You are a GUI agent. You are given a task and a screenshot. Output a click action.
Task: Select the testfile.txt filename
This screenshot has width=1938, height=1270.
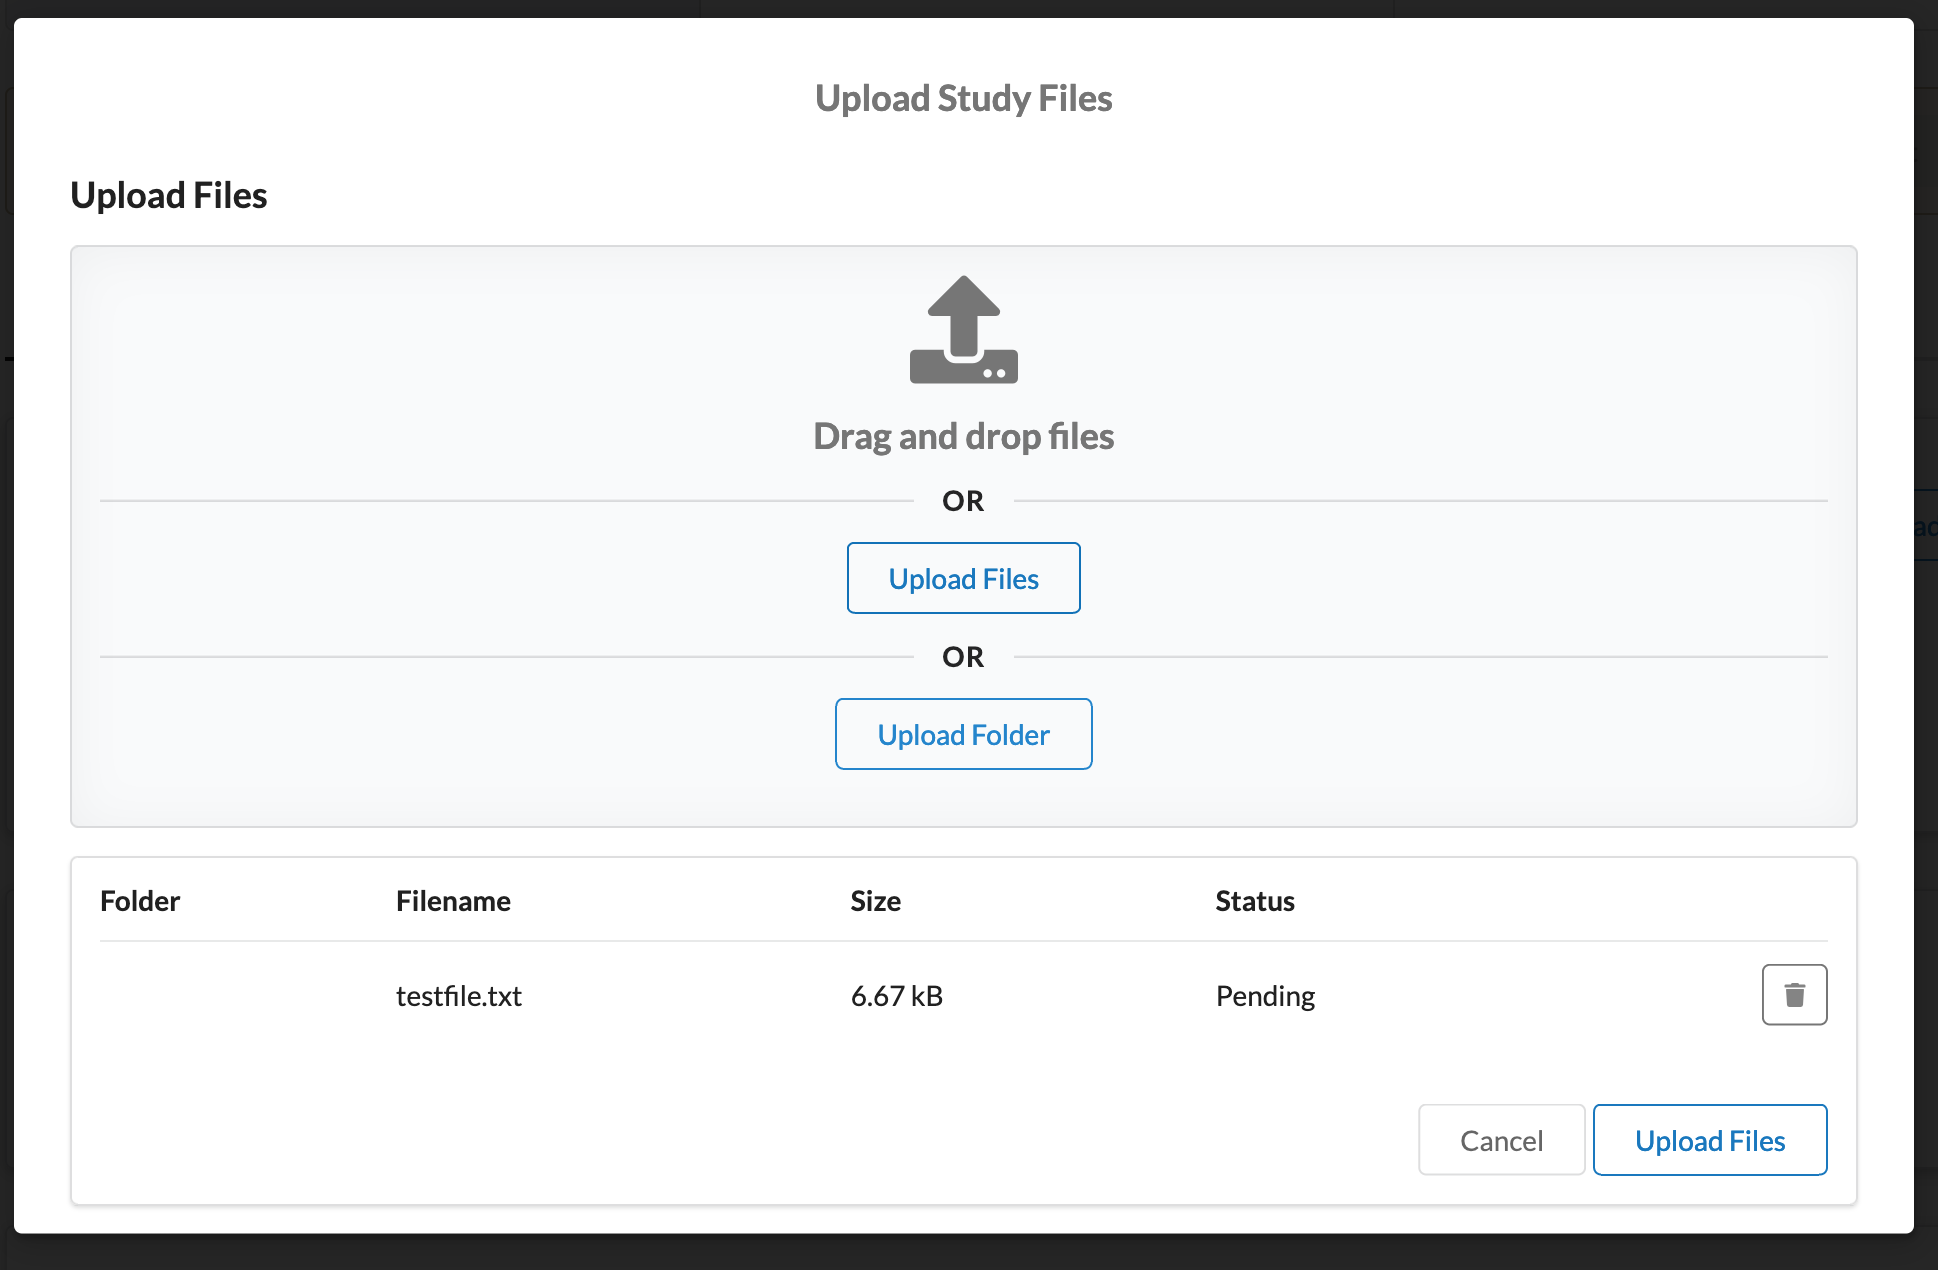[459, 996]
